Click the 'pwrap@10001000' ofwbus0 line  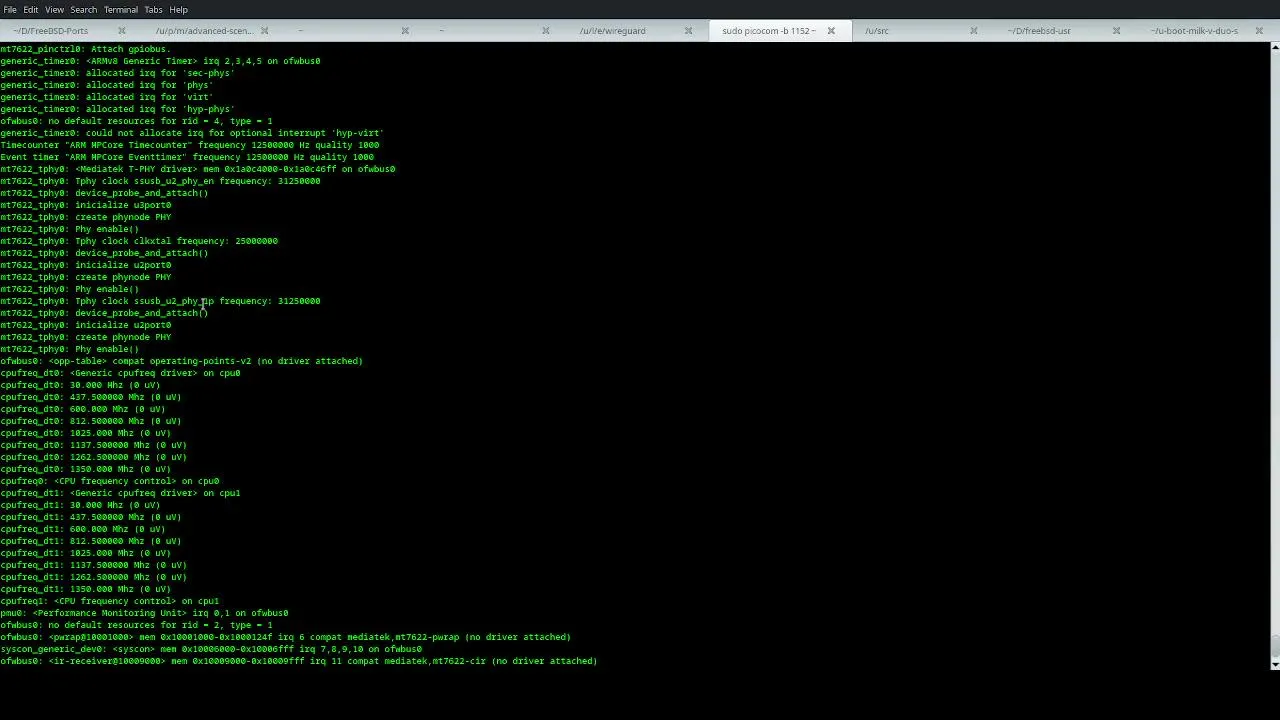tap(285, 637)
